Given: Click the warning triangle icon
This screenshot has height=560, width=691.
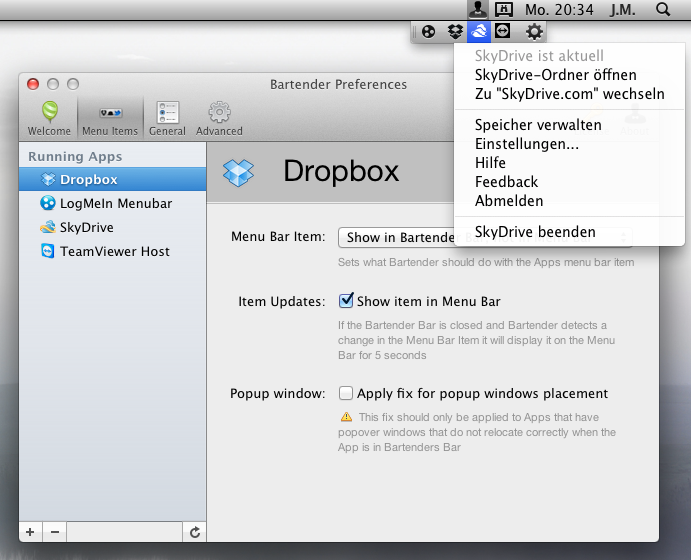Looking at the screenshot, I should click(346, 417).
